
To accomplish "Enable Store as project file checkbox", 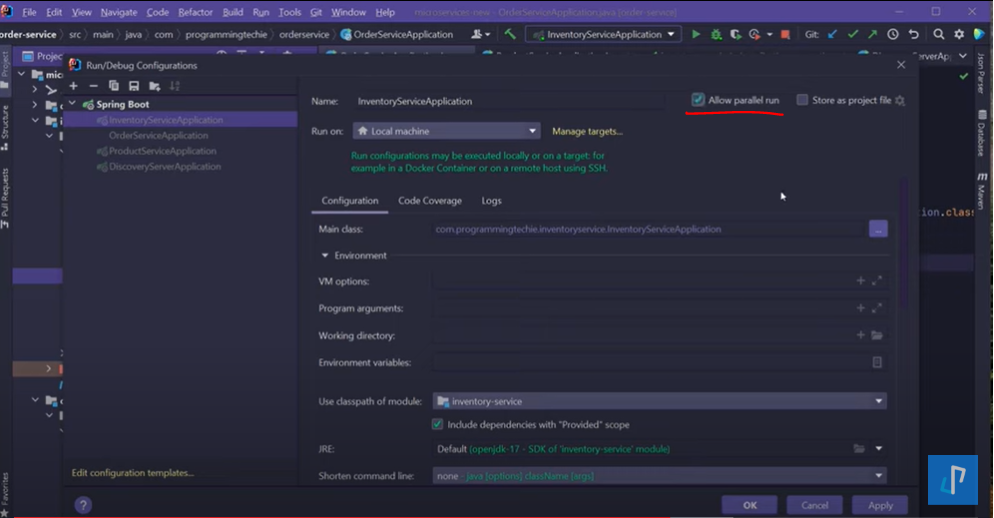I will click(x=803, y=100).
